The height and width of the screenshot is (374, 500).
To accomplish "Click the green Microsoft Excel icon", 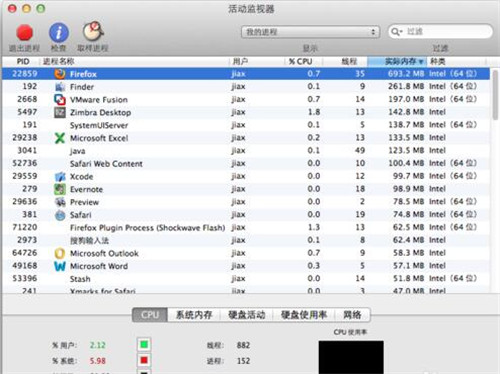I will click(60, 138).
